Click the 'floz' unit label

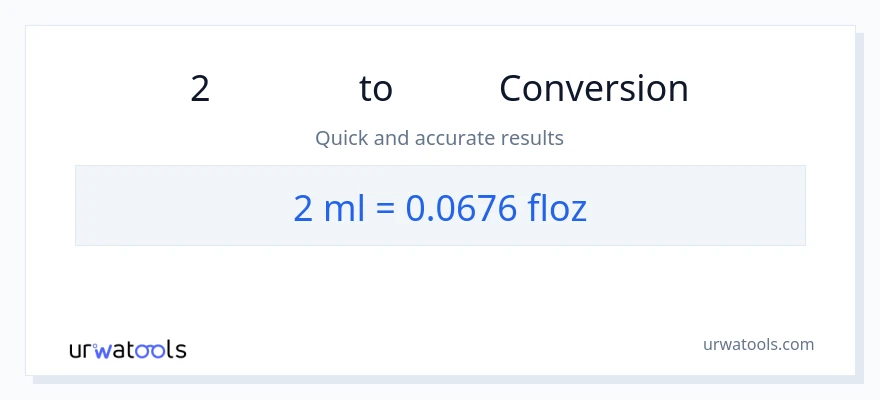point(556,207)
